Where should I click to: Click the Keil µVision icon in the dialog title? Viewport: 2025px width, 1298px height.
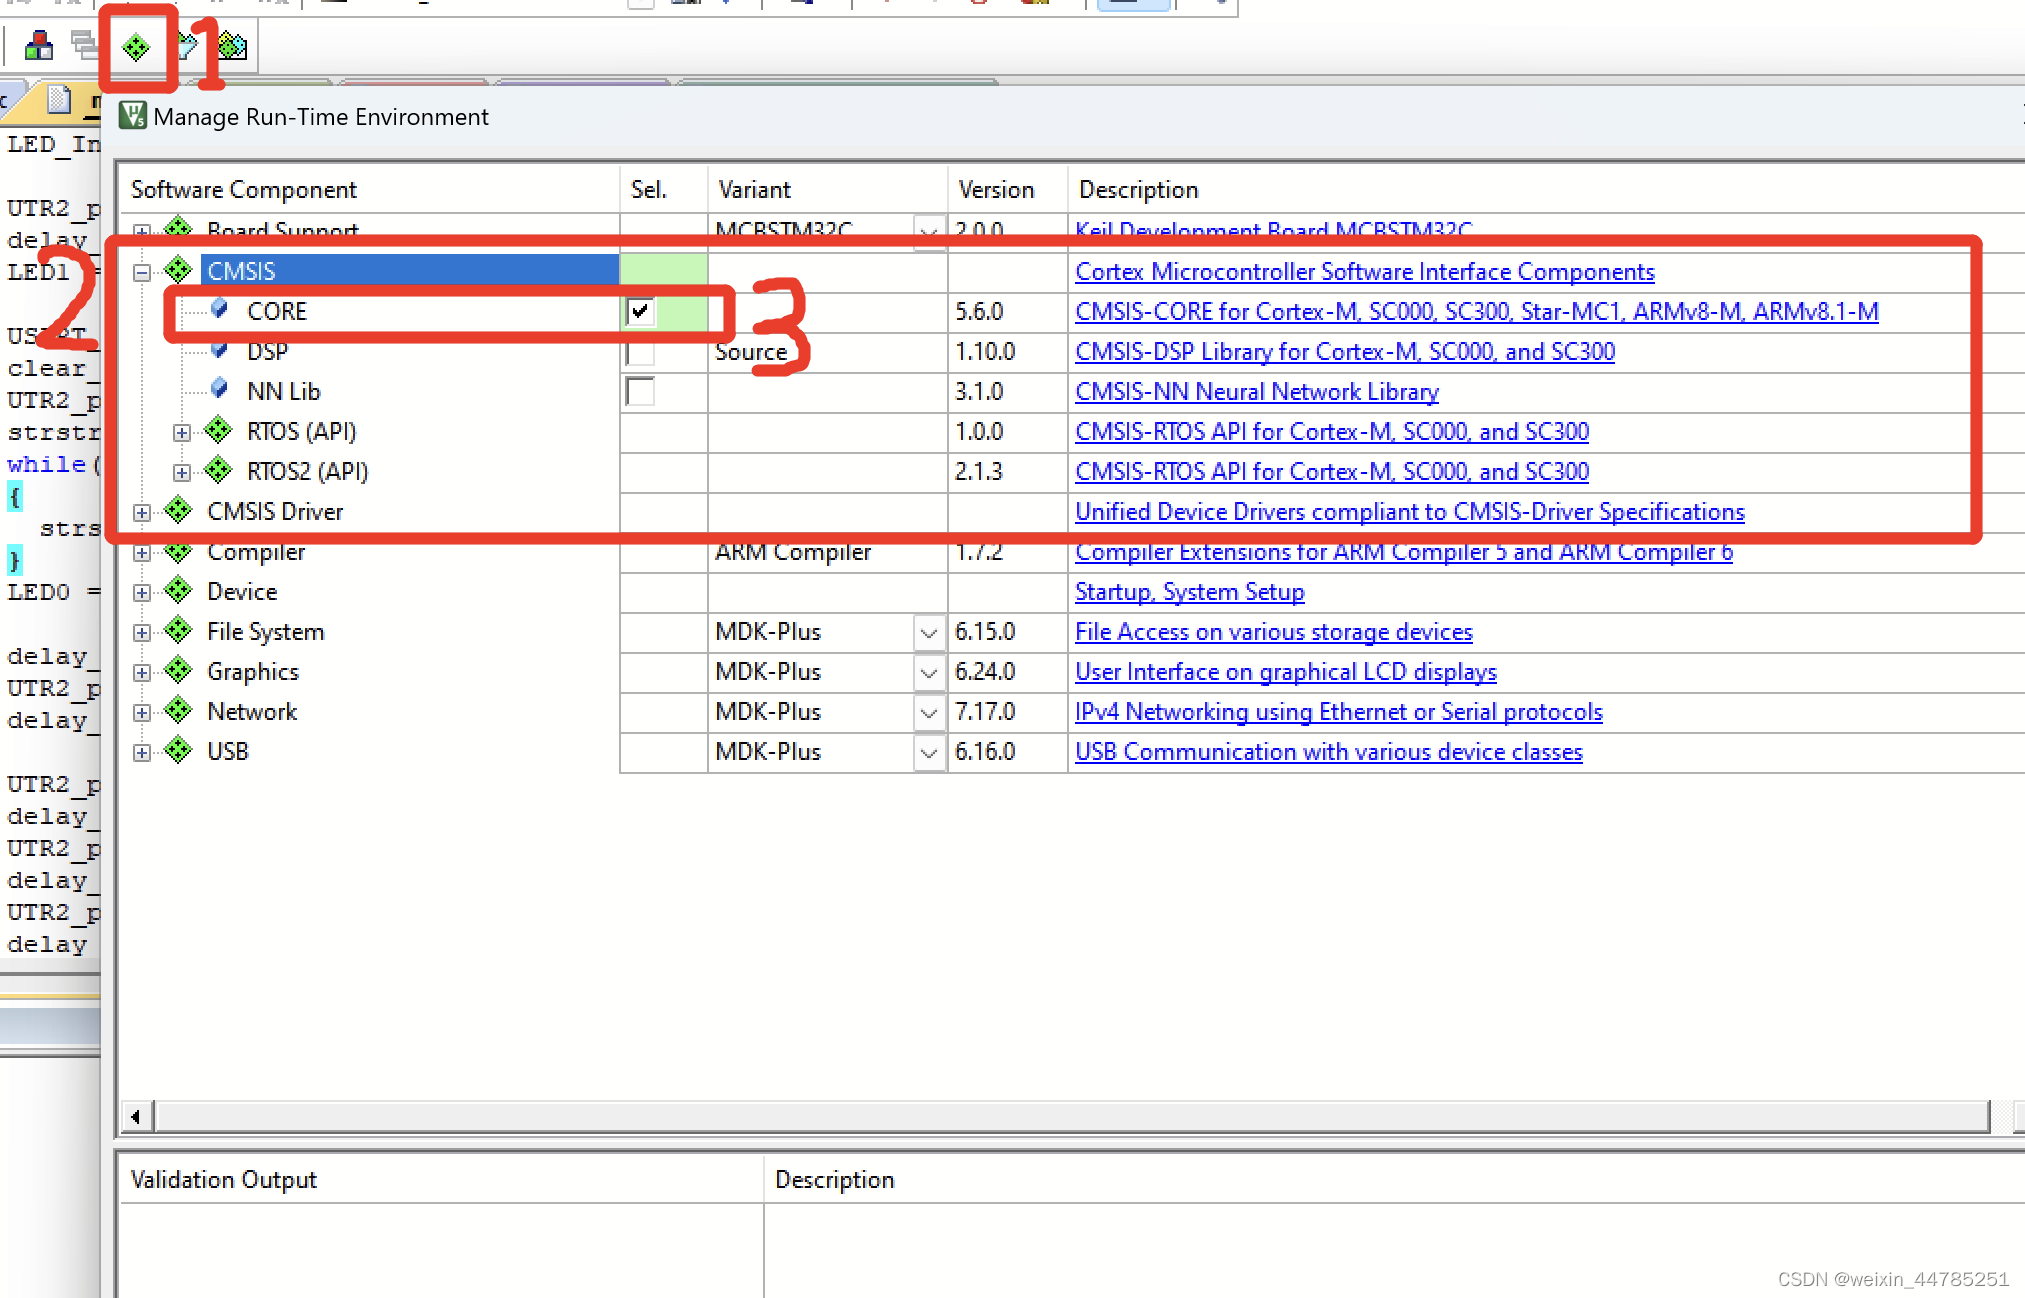click(x=132, y=116)
